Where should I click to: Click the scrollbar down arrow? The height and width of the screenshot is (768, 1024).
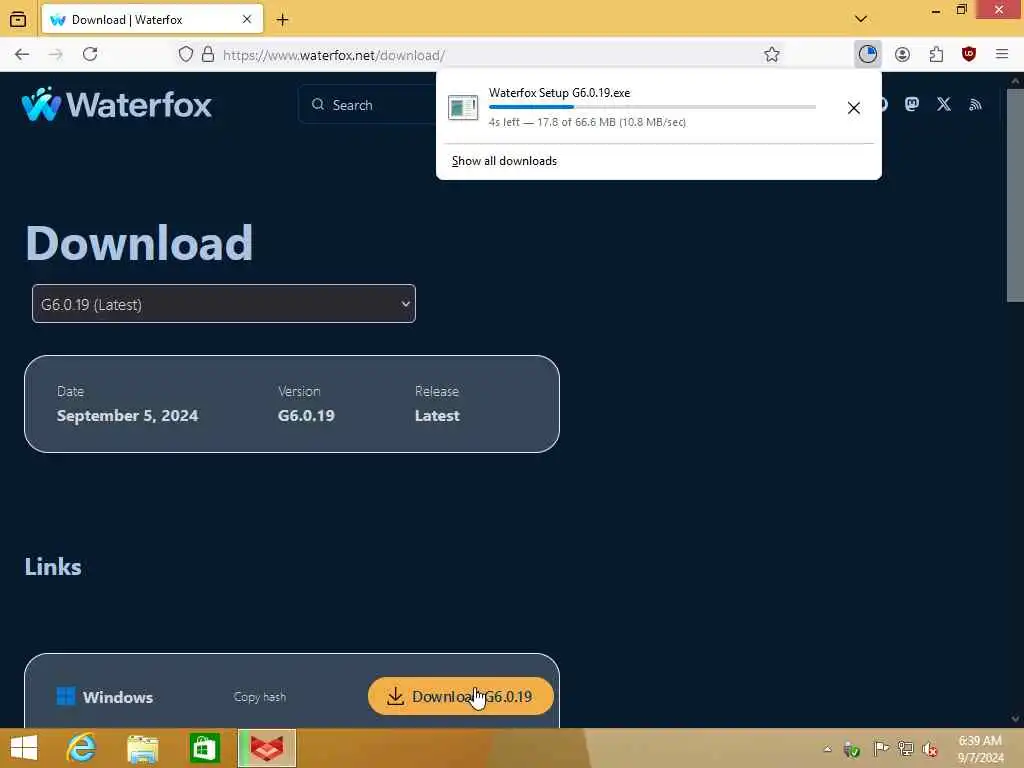point(1015,719)
